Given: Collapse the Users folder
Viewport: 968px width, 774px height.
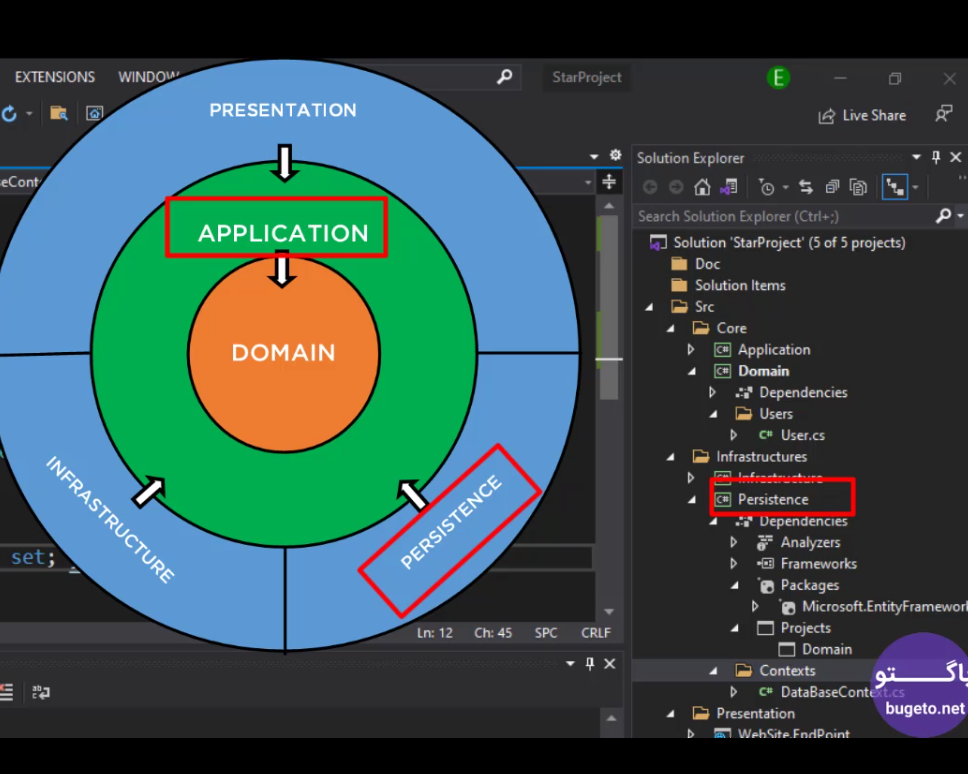Looking at the screenshot, I should pyautogui.click(x=713, y=414).
